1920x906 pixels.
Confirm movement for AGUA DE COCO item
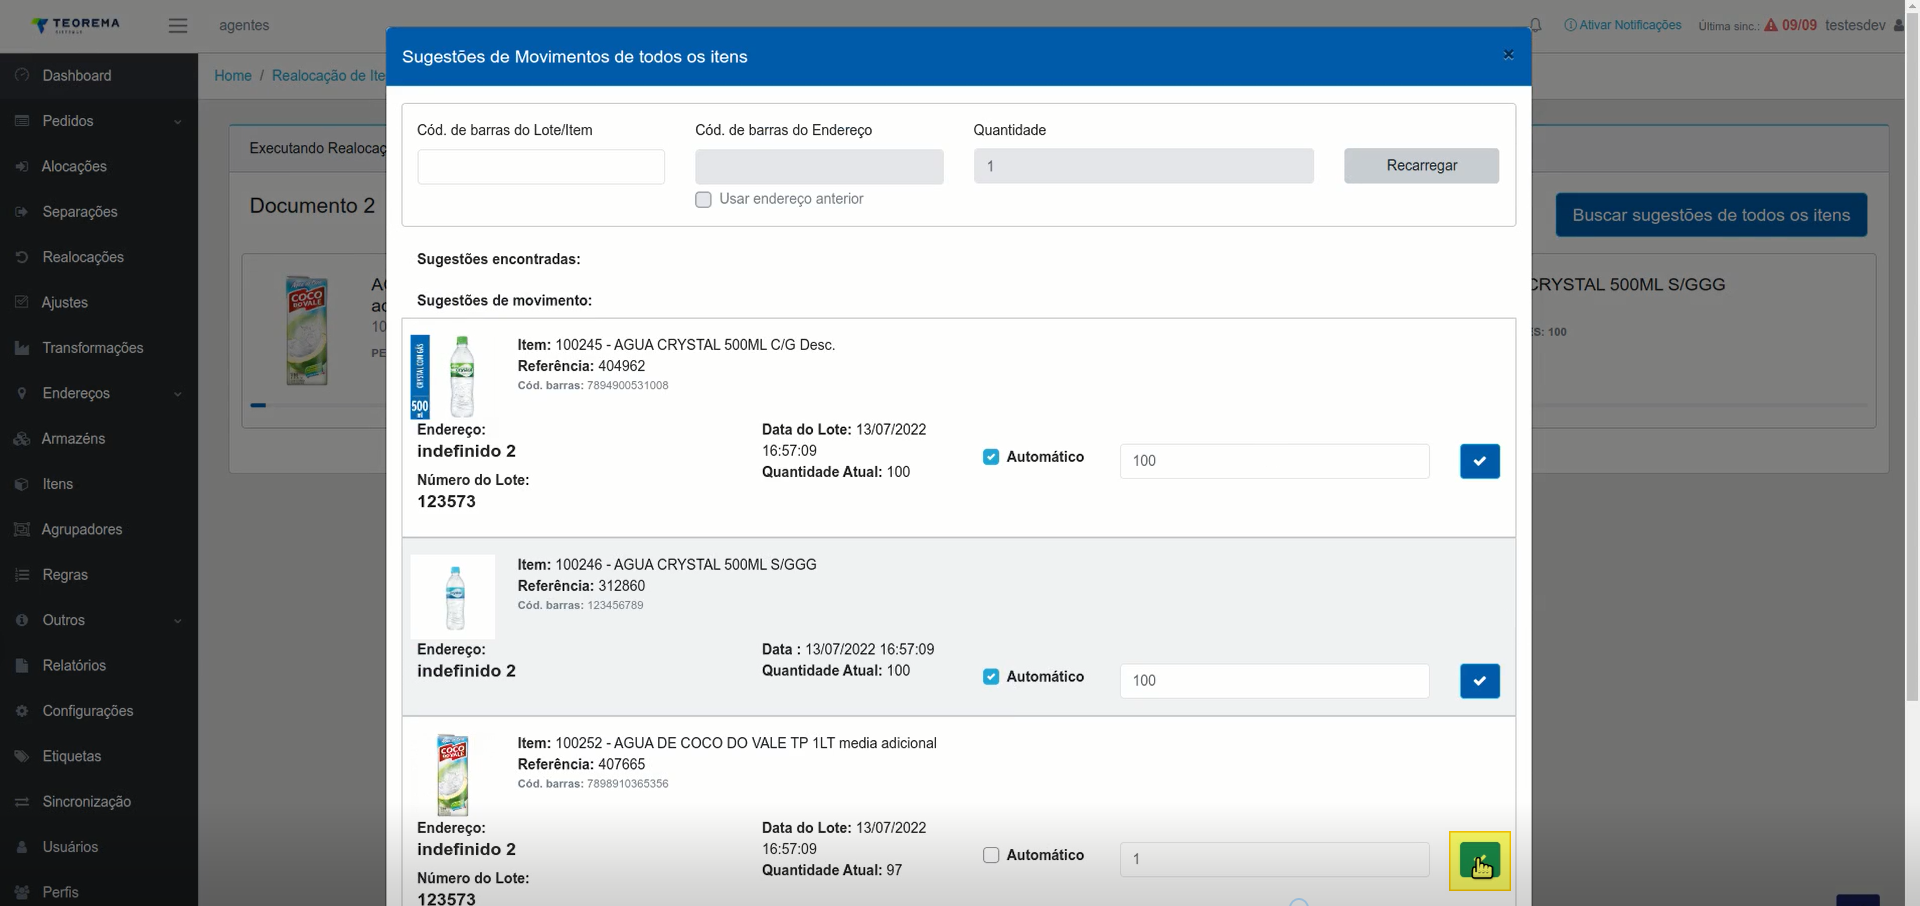coord(1479,860)
